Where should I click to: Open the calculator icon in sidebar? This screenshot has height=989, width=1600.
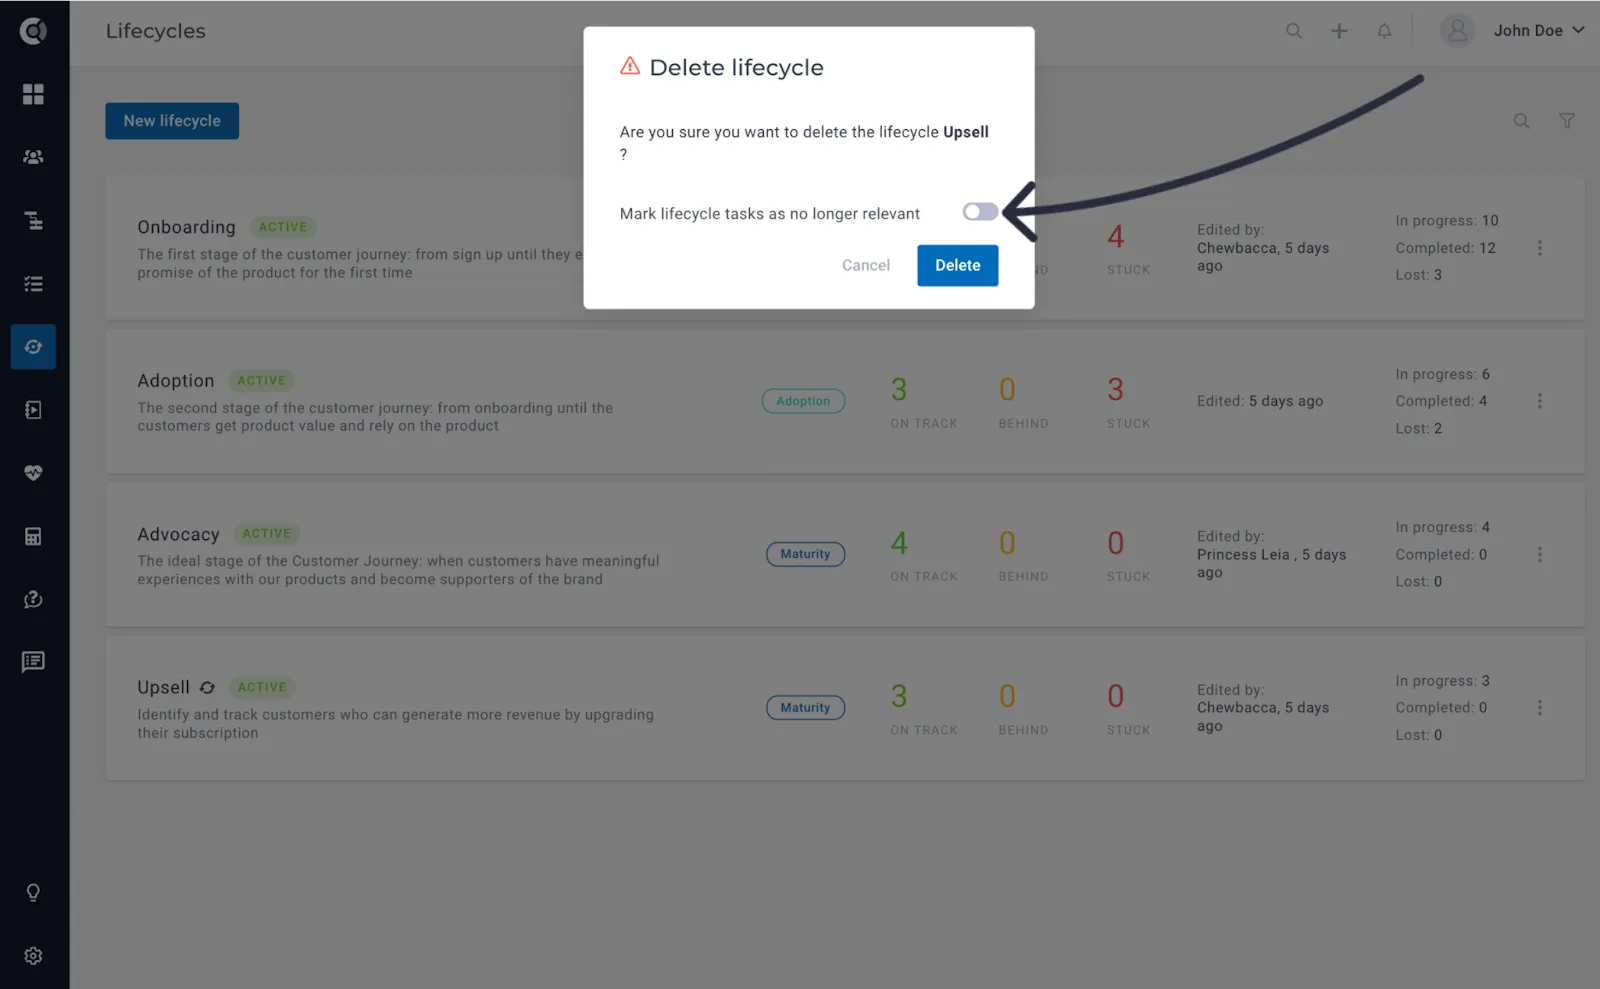coord(33,536)
